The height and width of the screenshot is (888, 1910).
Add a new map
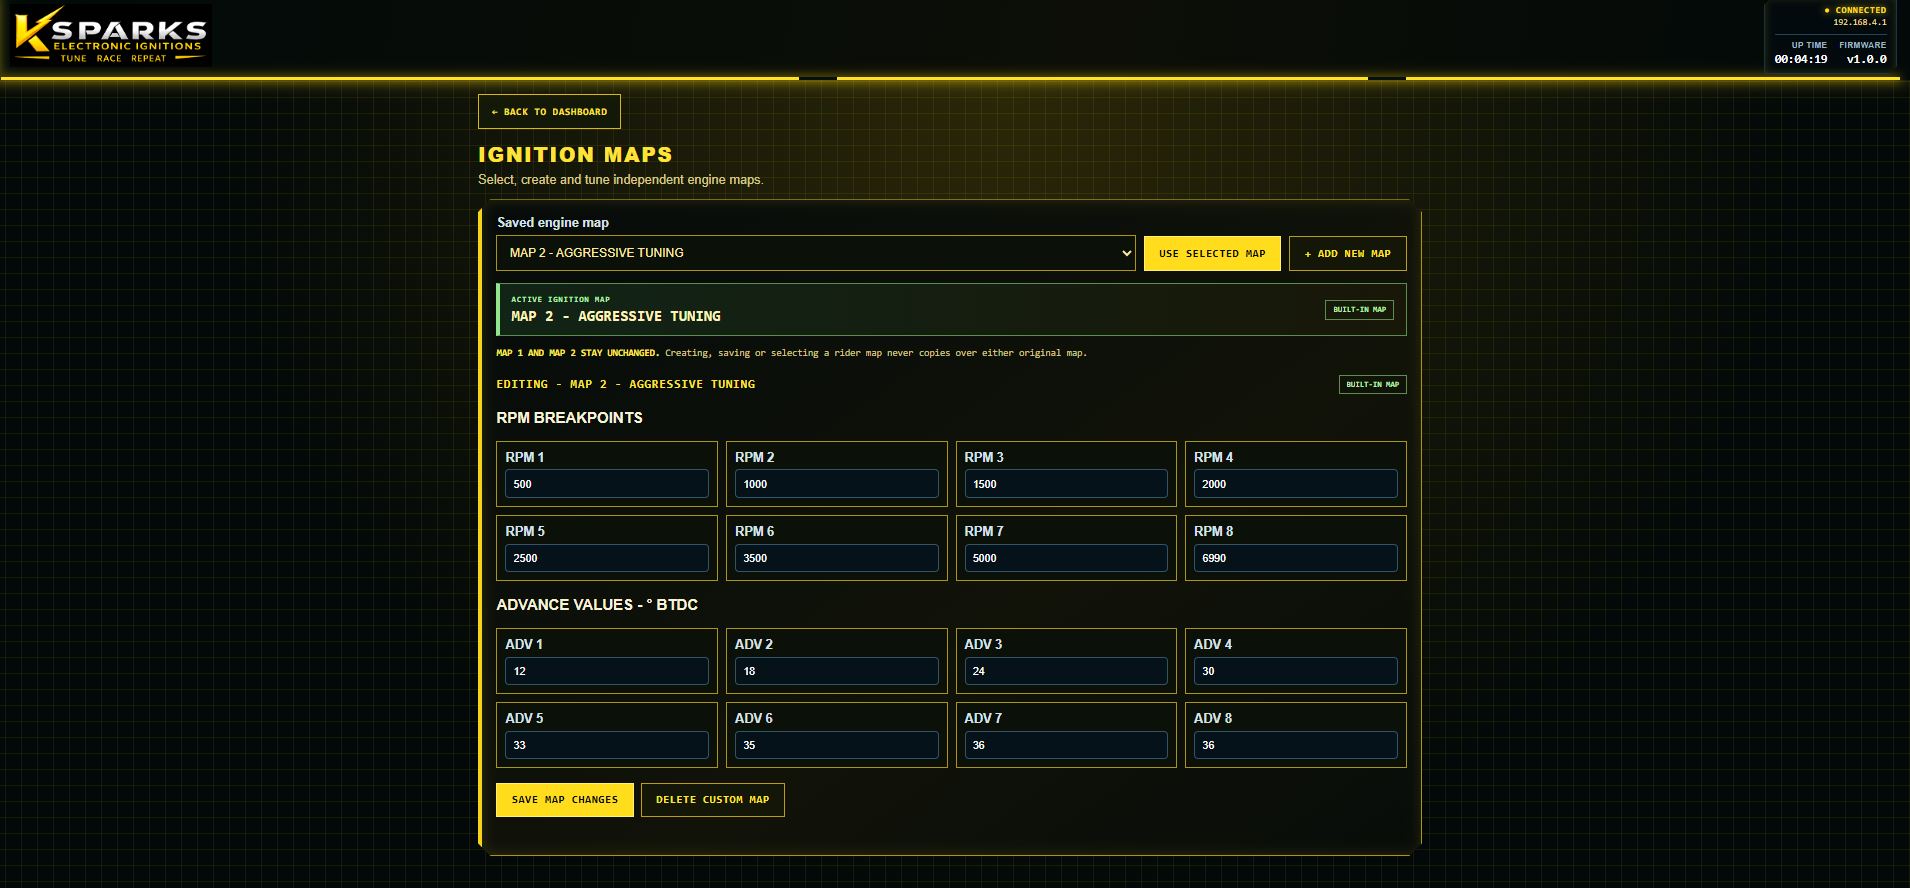click(x=1347, y=254)
